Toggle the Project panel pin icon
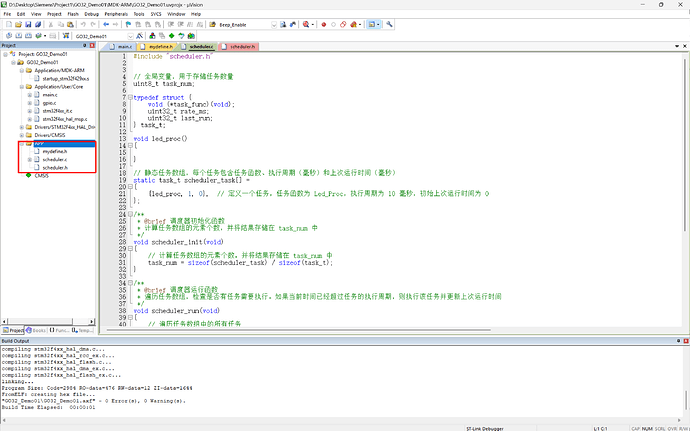 85,45
